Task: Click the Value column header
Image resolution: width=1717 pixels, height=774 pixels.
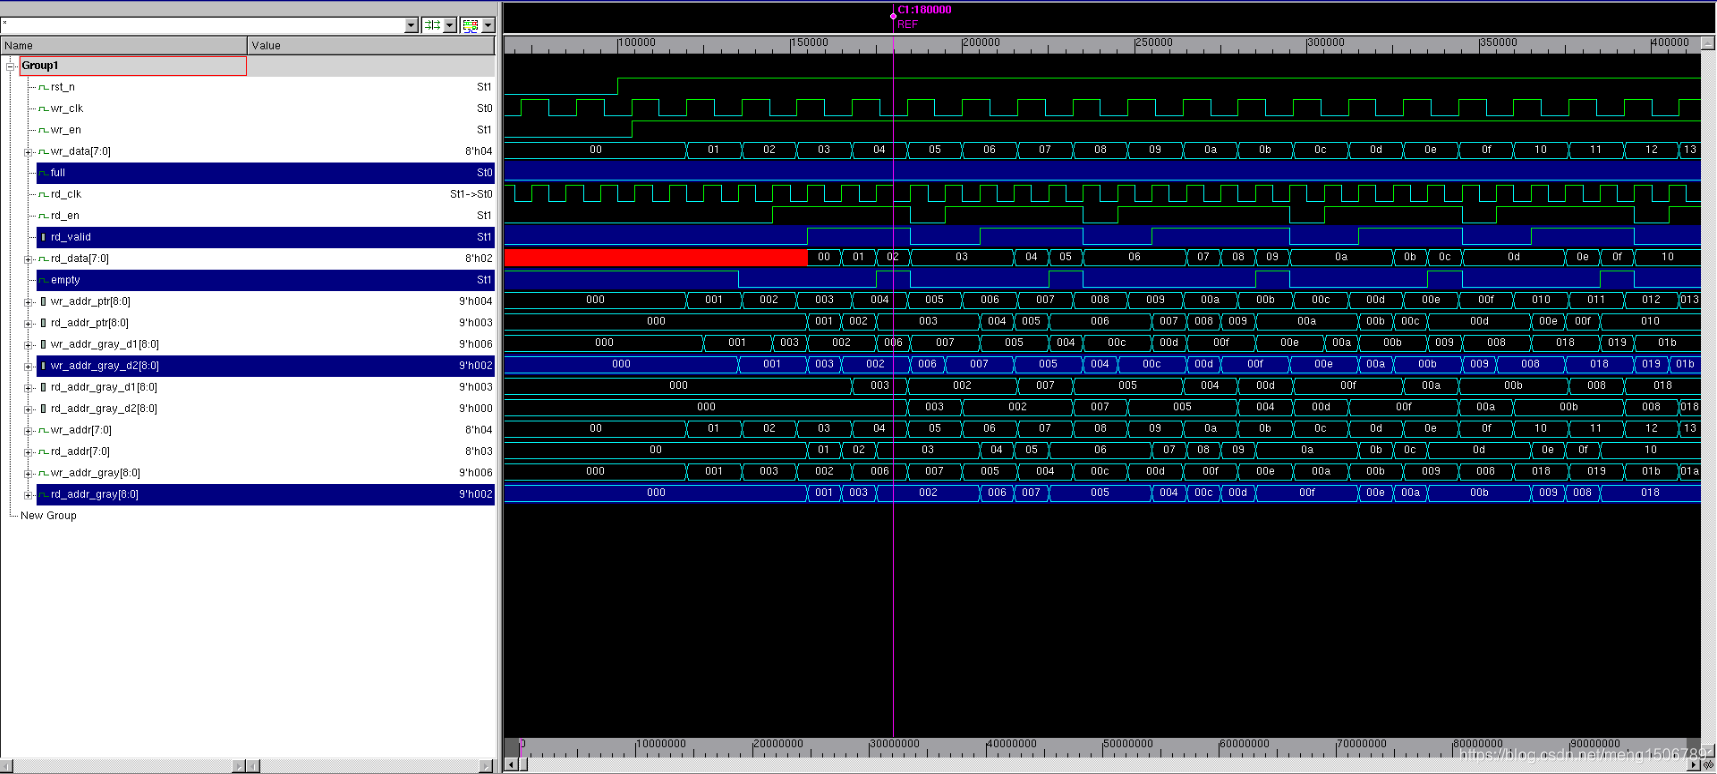Action: click(x=371, y=45)
